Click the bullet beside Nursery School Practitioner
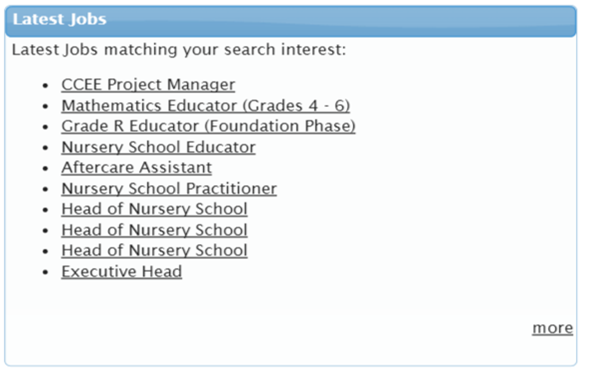The image size is (590, 386). pyautogui.click(x=46, y=189)
